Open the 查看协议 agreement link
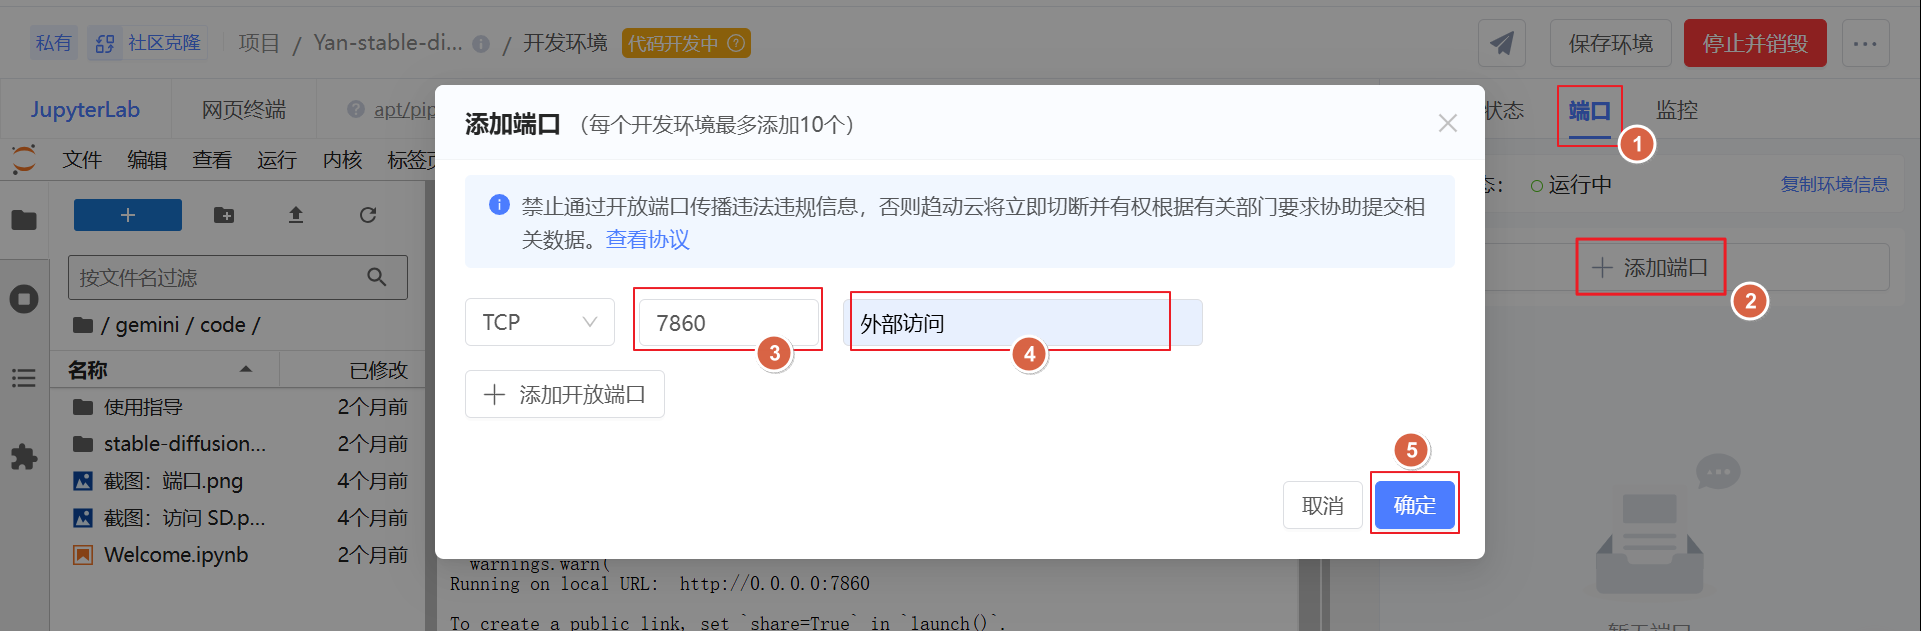This screenshot has width=1921, height=631. click(x=647, y=240)
